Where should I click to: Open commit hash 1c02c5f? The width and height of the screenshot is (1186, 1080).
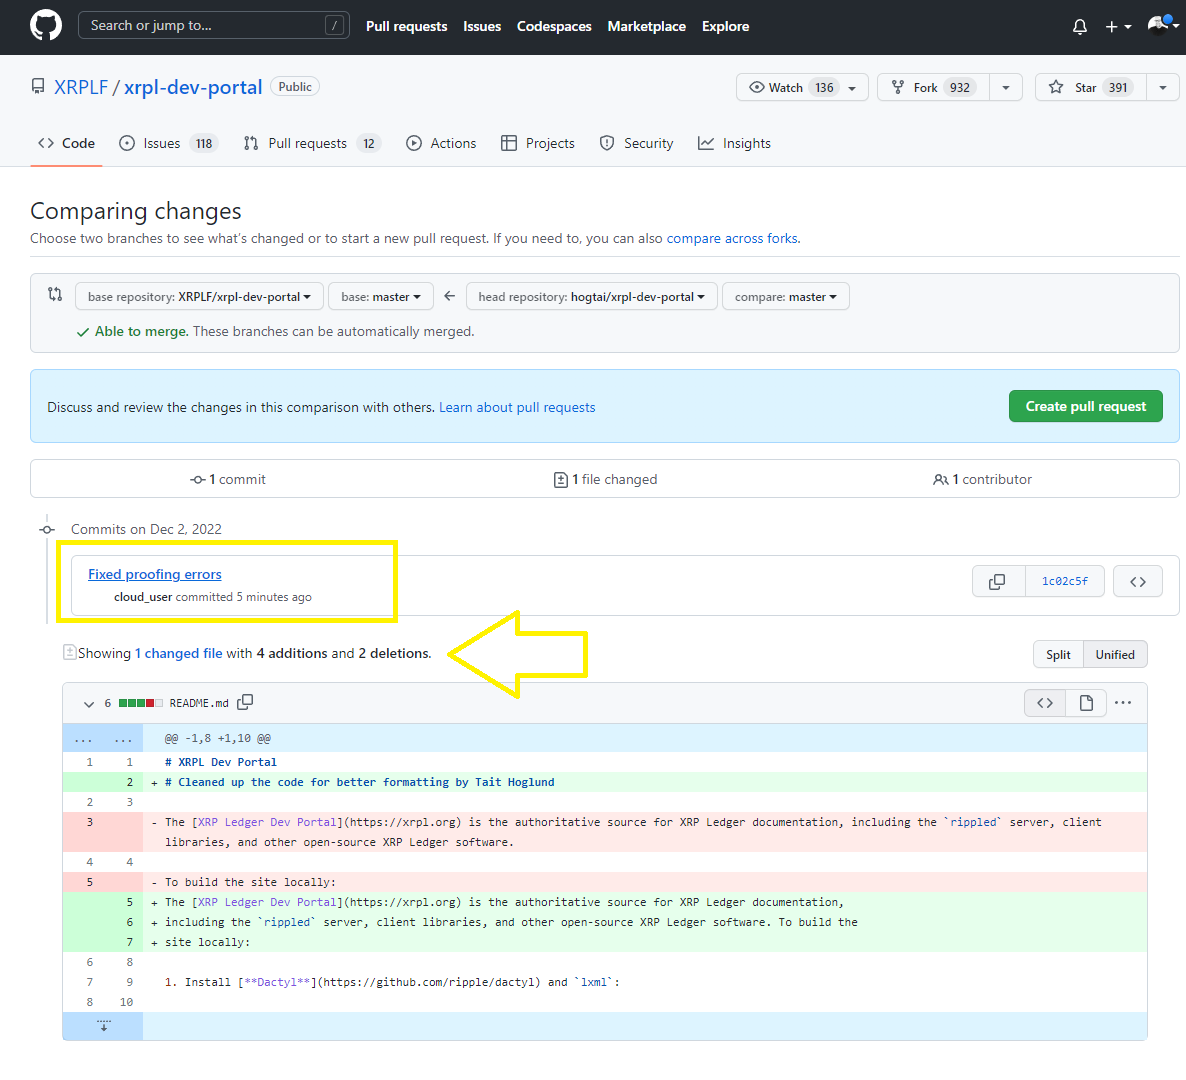pos(1064,581)
